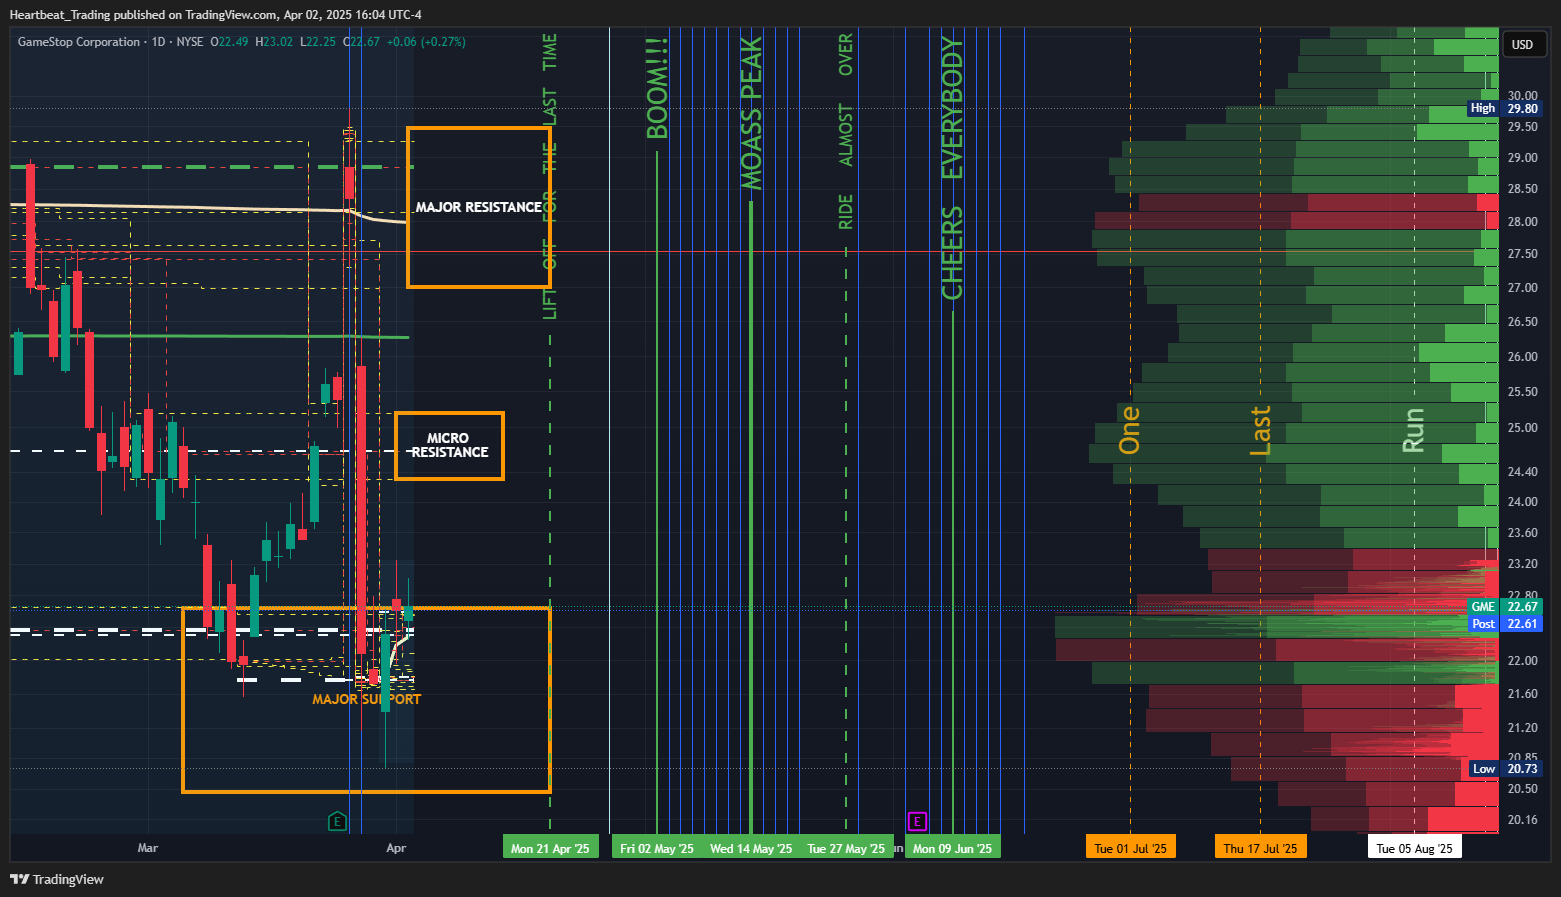1561x897 pixels.
Task: Click the High 29.80 price label
Action: tap(1504, 108)
